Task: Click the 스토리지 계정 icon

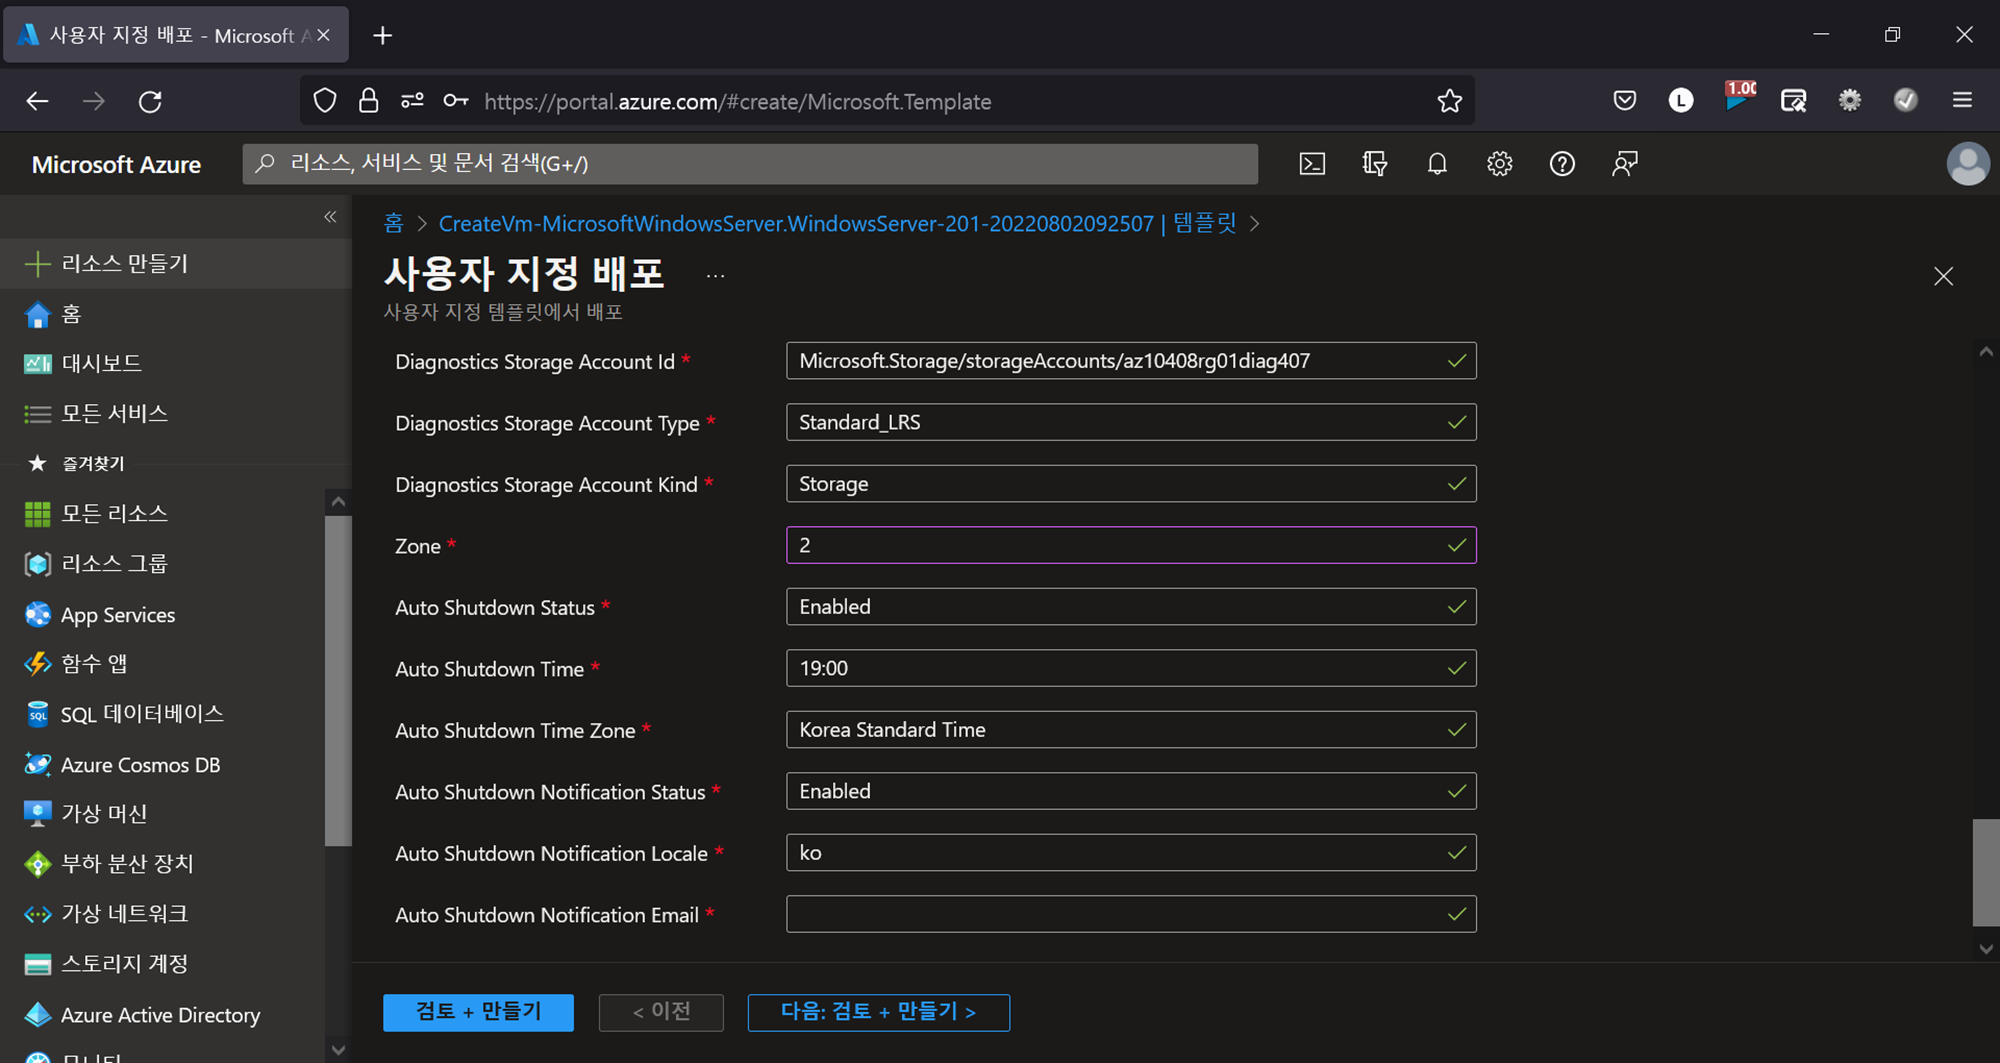Action: click(x=37, y=964)
